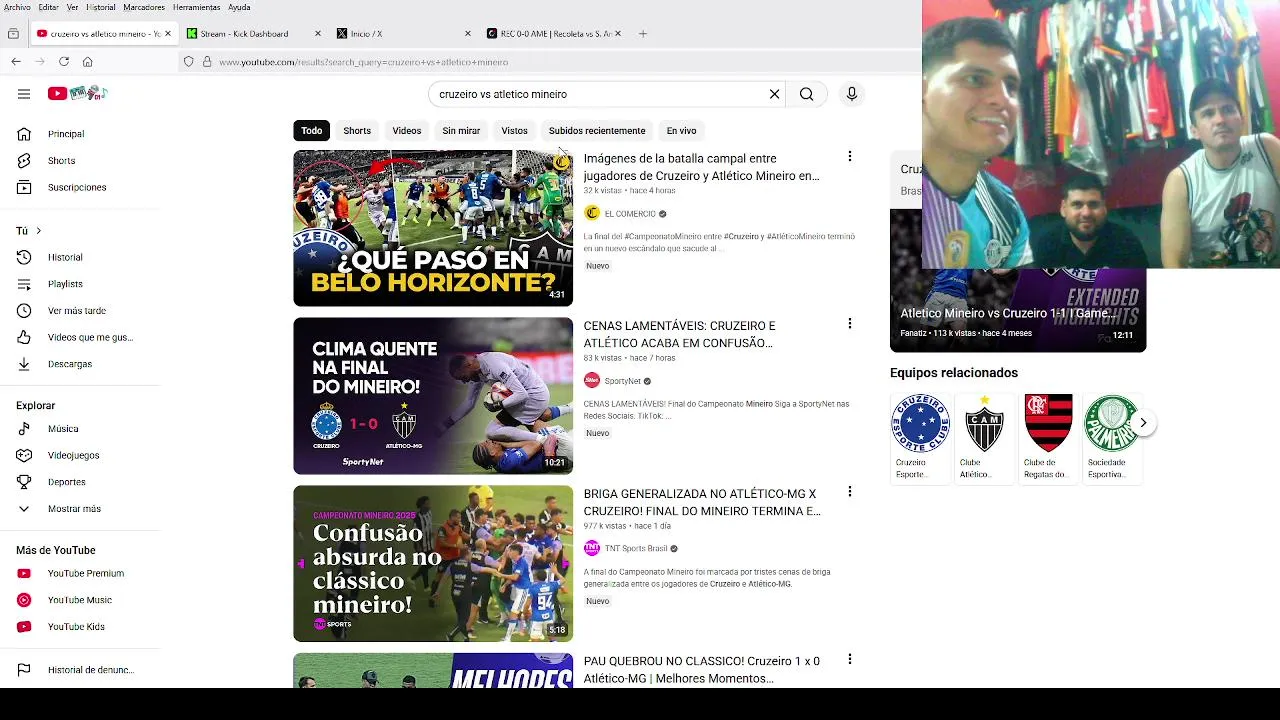Open video titled CENAS LAMENTÁVEIS
This screenshot has height=720, width=1280.
(x=679, y=335)
